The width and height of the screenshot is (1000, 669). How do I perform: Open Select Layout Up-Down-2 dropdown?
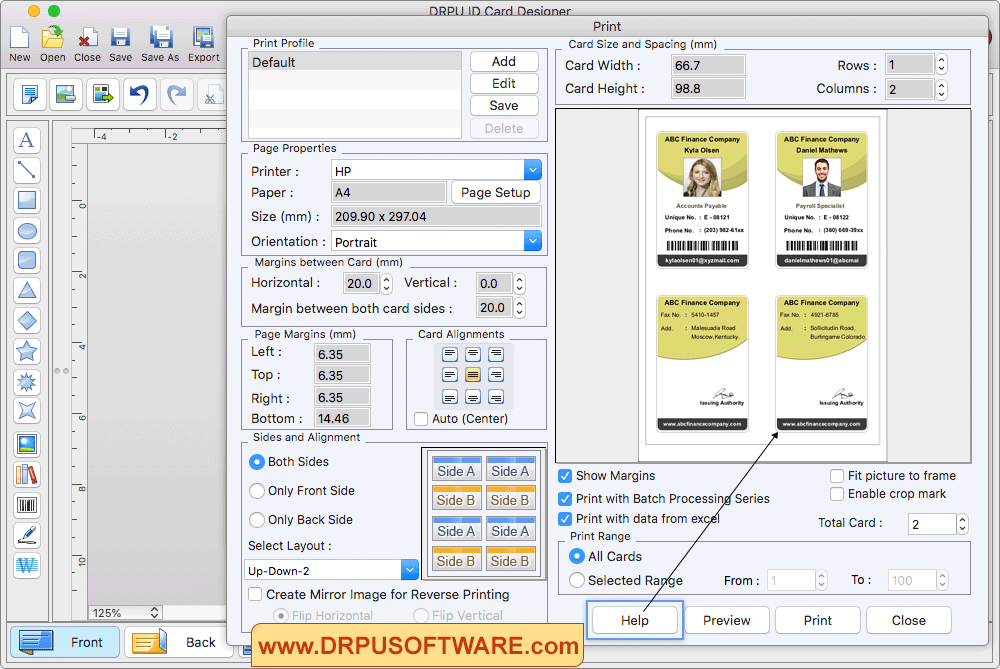point(409,570)
